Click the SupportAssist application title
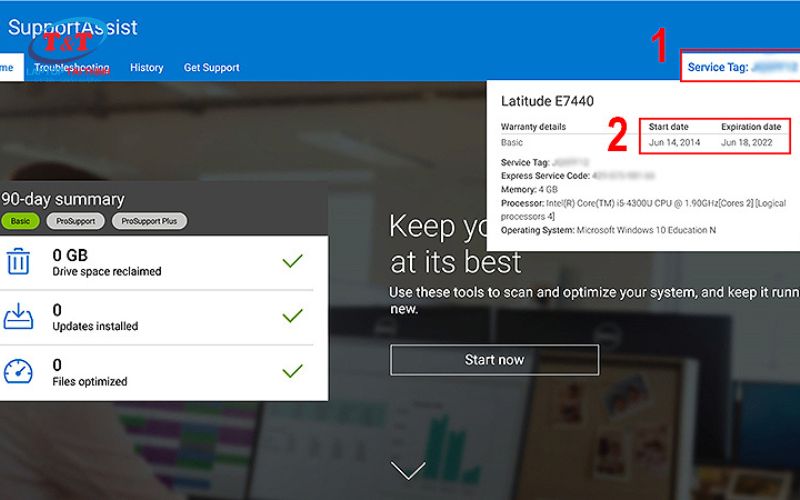 click(72, 27)
